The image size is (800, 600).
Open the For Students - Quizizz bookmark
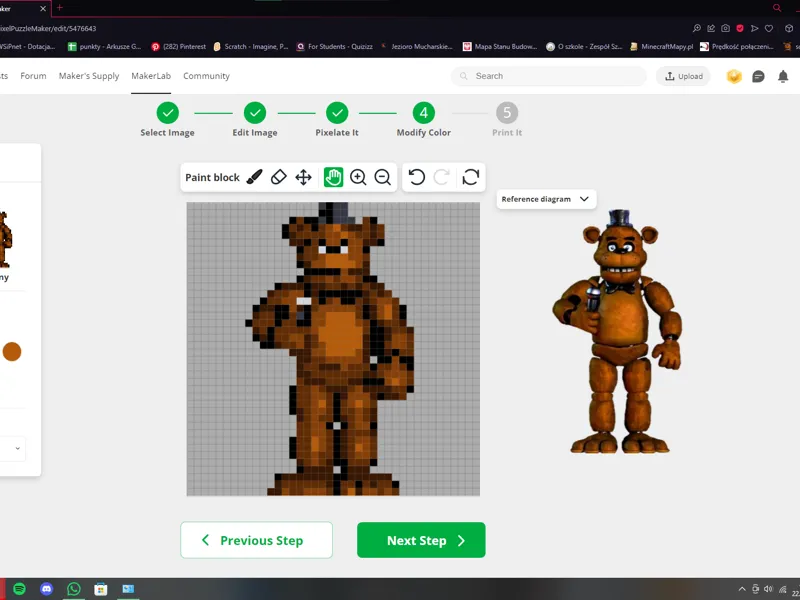coord(335,46)
